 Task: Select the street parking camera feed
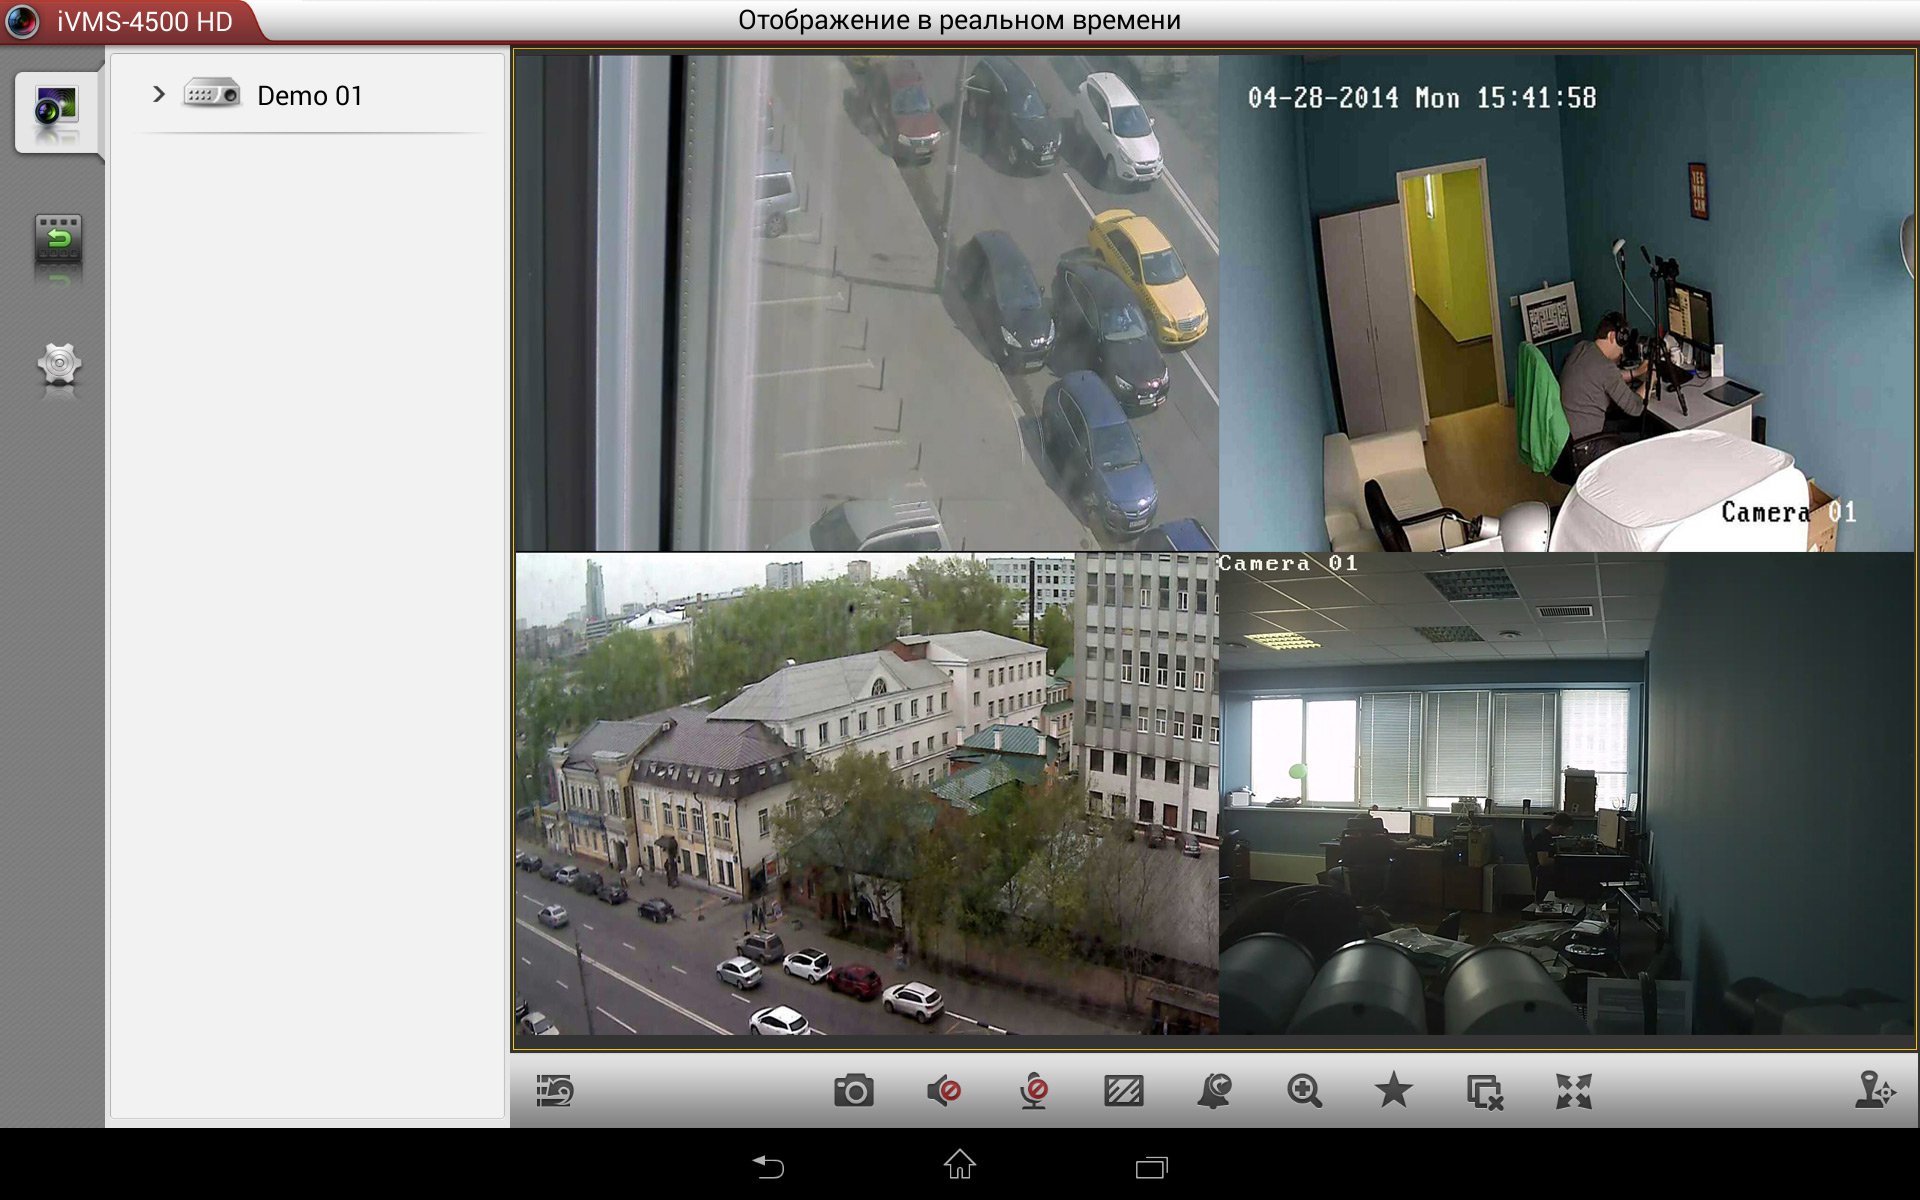coord(867,302)
